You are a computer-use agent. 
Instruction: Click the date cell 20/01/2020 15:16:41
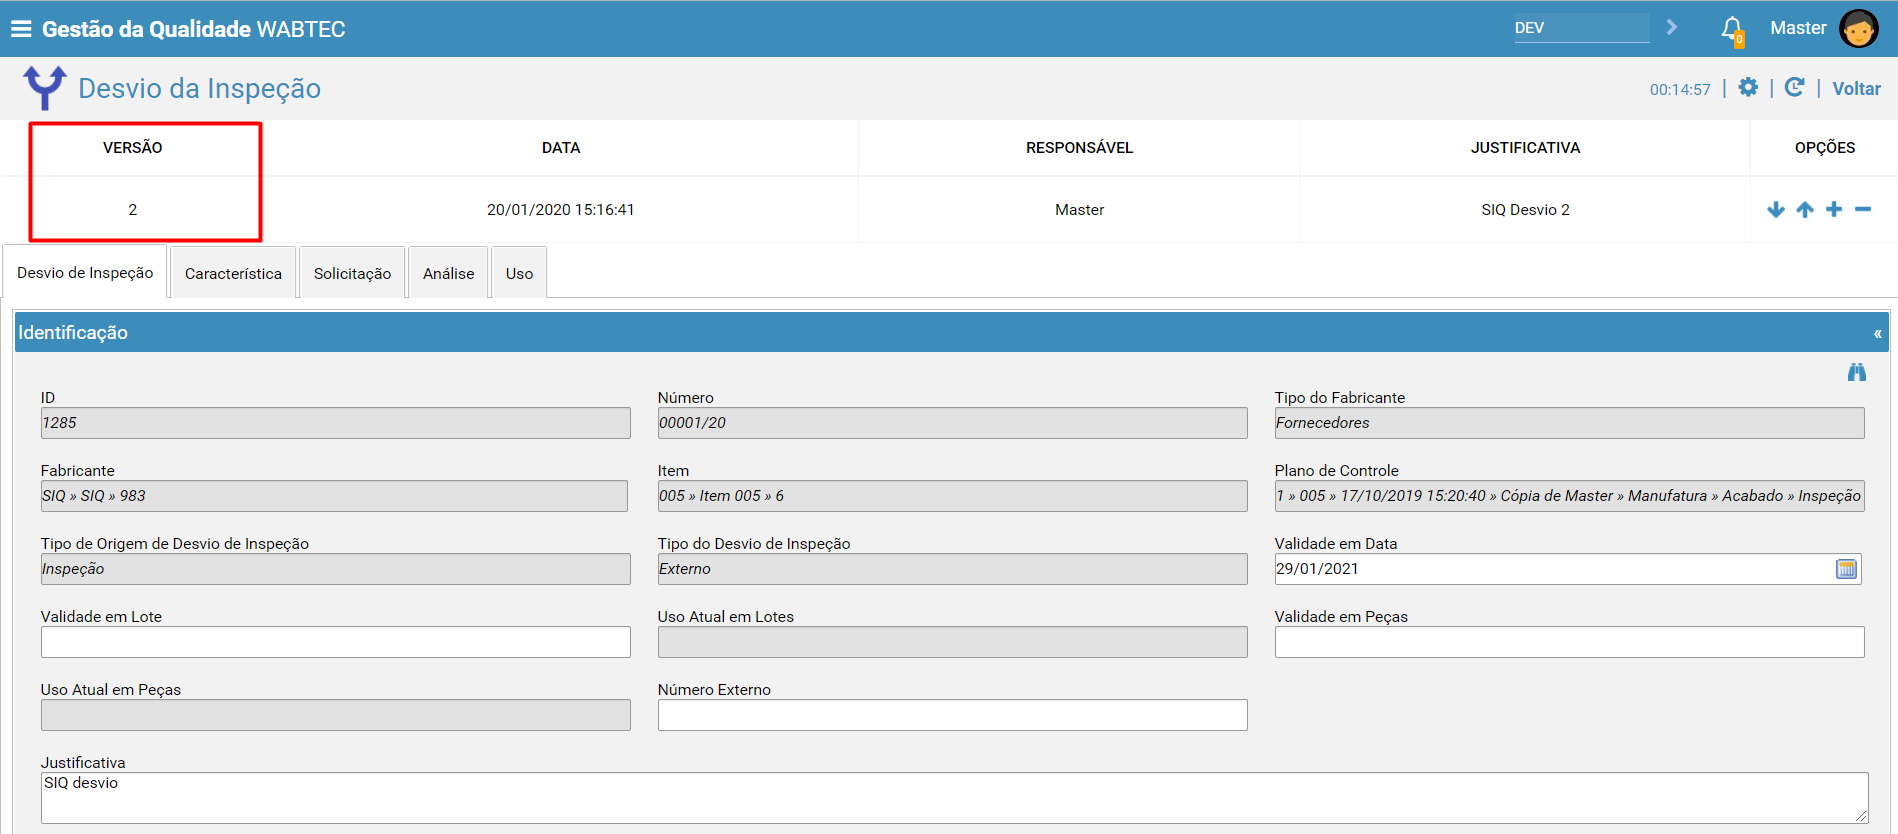click(560, 210)
